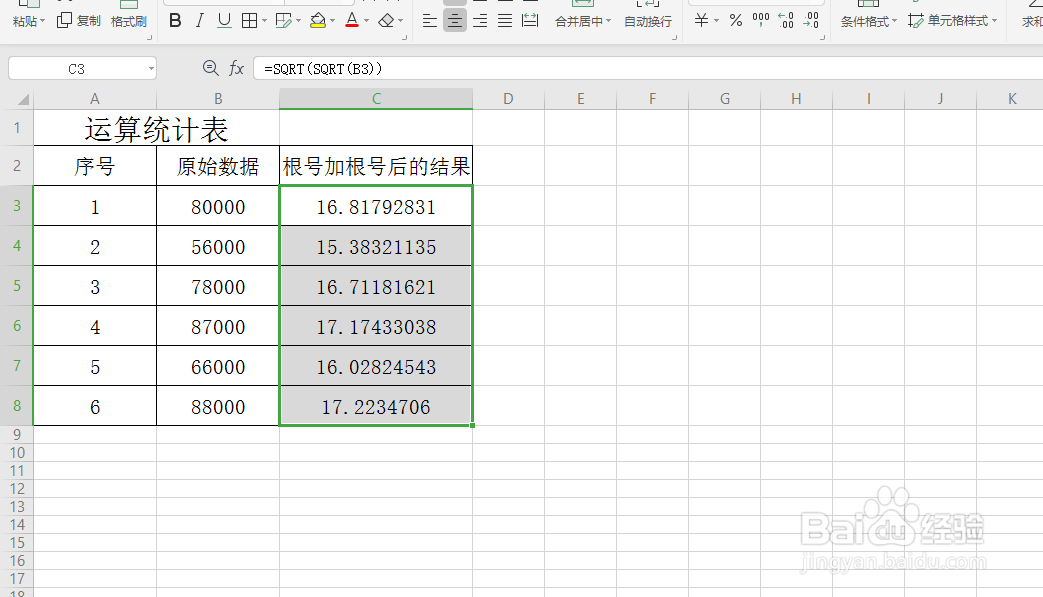Toggle wrap text 自动换行
1043x597 pixels.
click(x=648, y=21)
